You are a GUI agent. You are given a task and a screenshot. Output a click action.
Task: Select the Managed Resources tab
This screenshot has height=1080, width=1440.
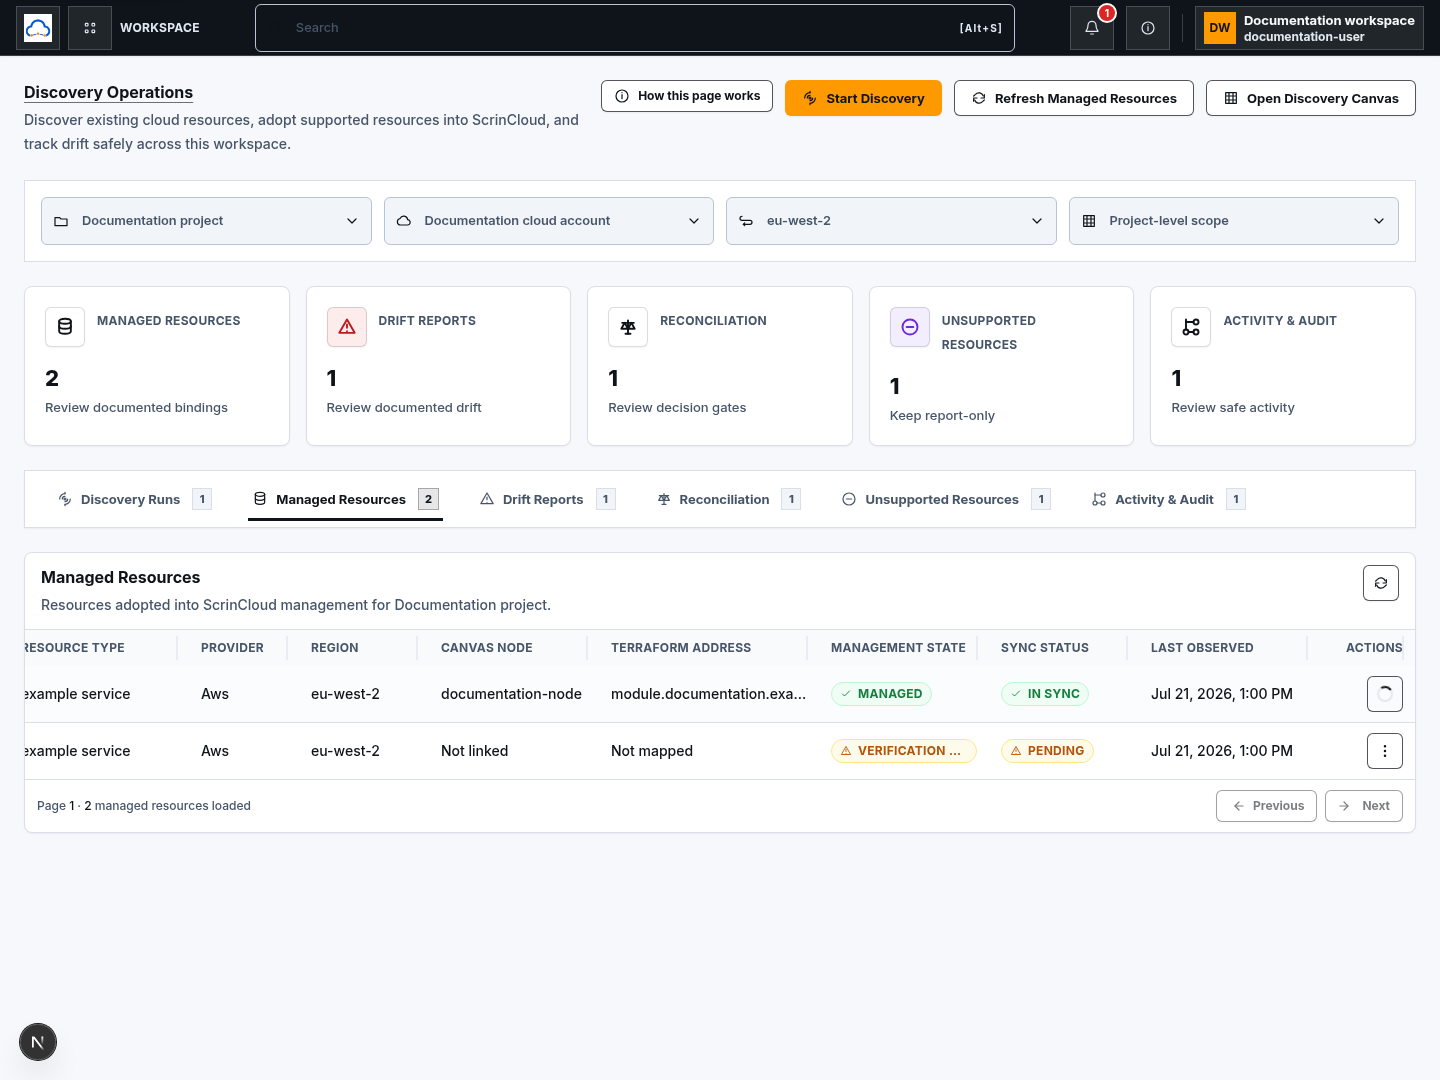tap(345, 499)
